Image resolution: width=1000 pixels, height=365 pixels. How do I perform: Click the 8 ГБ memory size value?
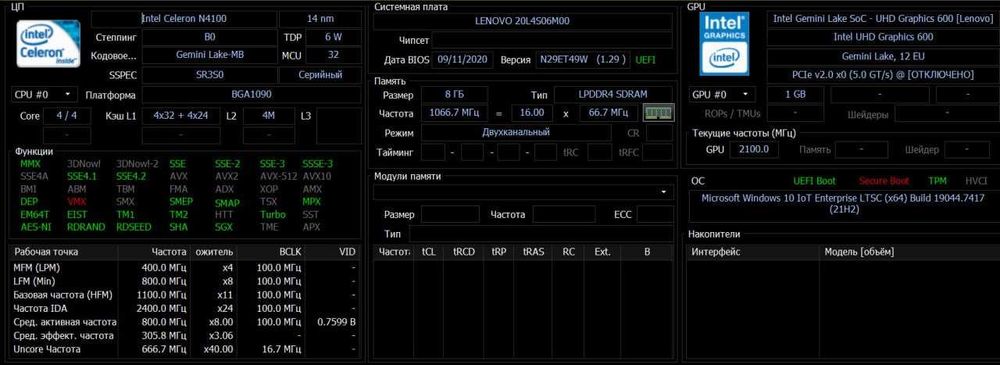455,95
